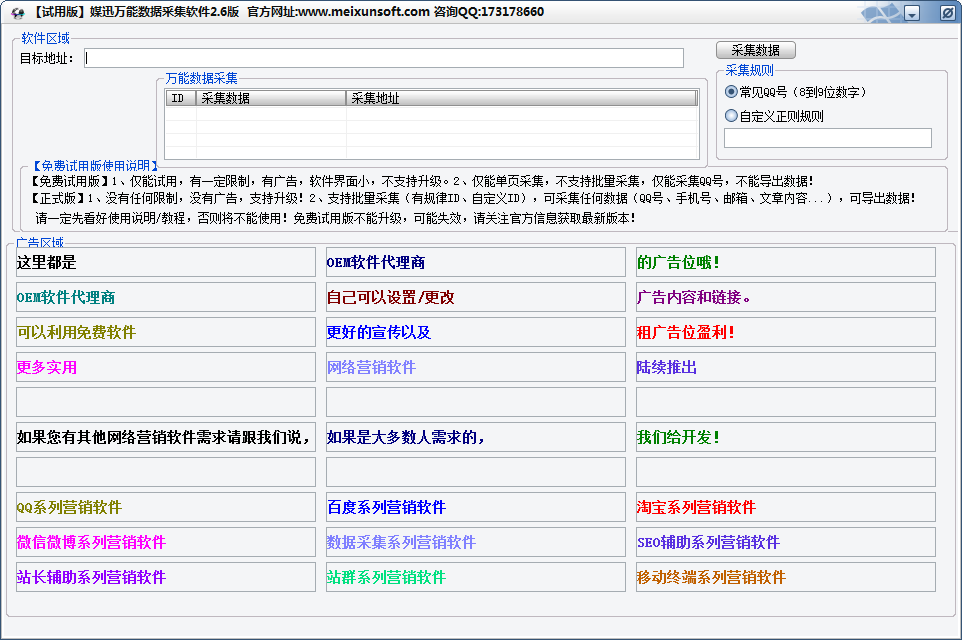This screenshot has height=640, width=962.
Task: Click the 站长辅助系列营销软件 cell
Action: tap(166, 577)
